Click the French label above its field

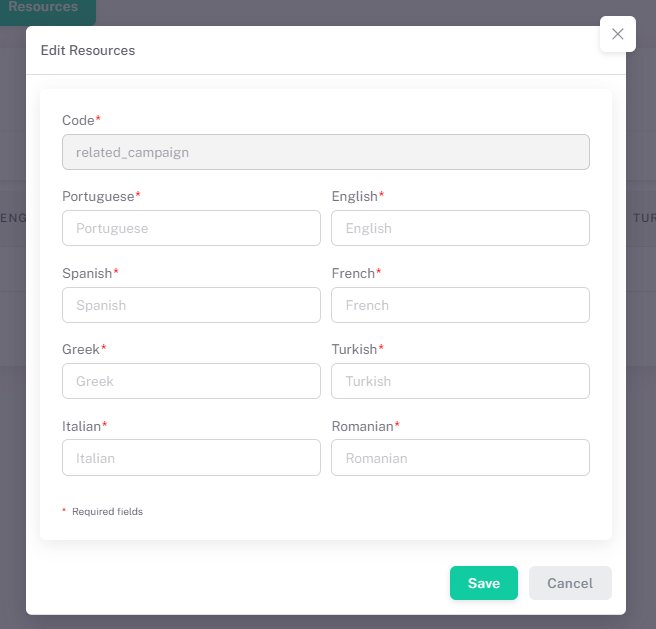353,273
